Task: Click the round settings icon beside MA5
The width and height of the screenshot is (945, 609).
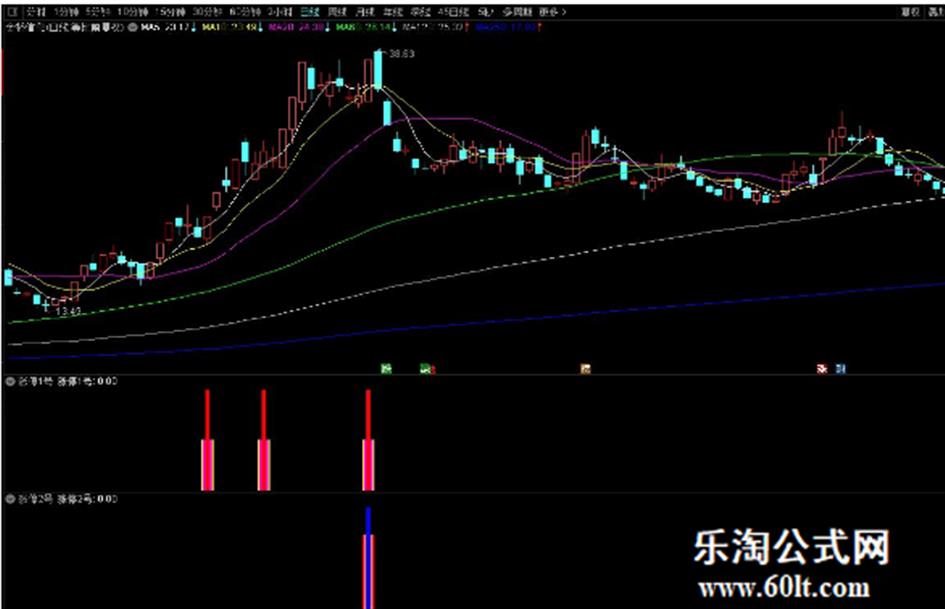Action: coord(132,27)
